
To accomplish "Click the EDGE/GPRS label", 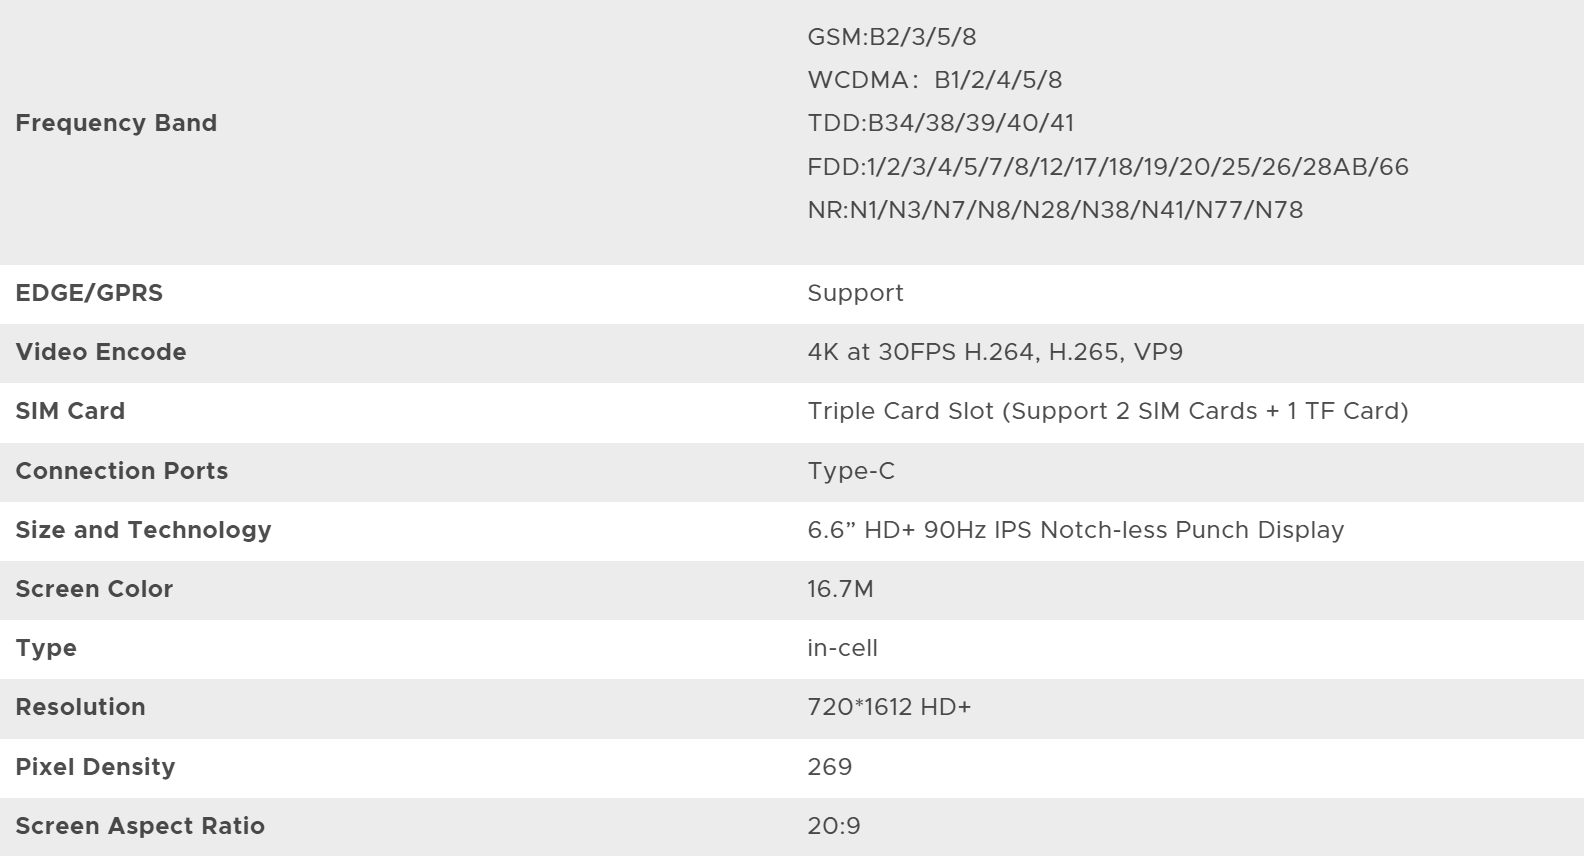I will [x=89, y=293].
